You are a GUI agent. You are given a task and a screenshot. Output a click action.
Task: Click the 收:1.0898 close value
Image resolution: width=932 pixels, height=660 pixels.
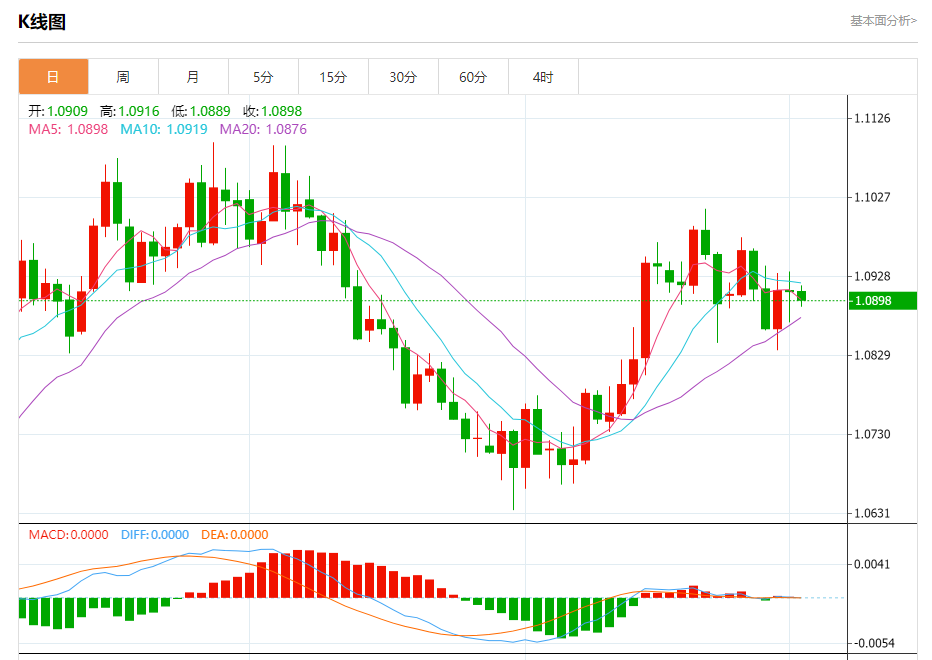pos(272,111)
